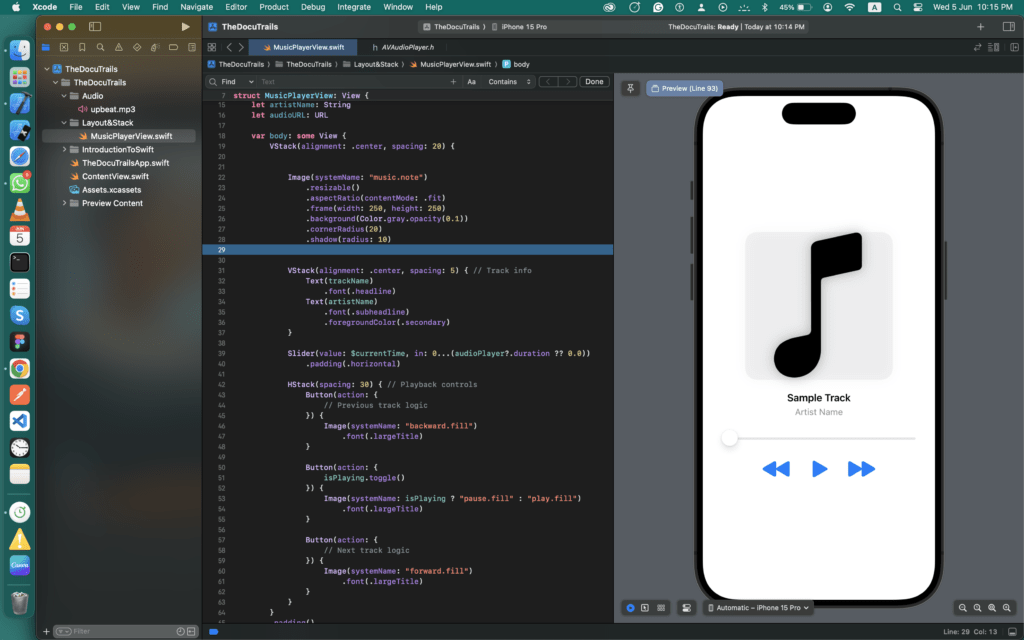Hide the navigator sidebar panel
The image size is (1024, 640).
(95, 27)
